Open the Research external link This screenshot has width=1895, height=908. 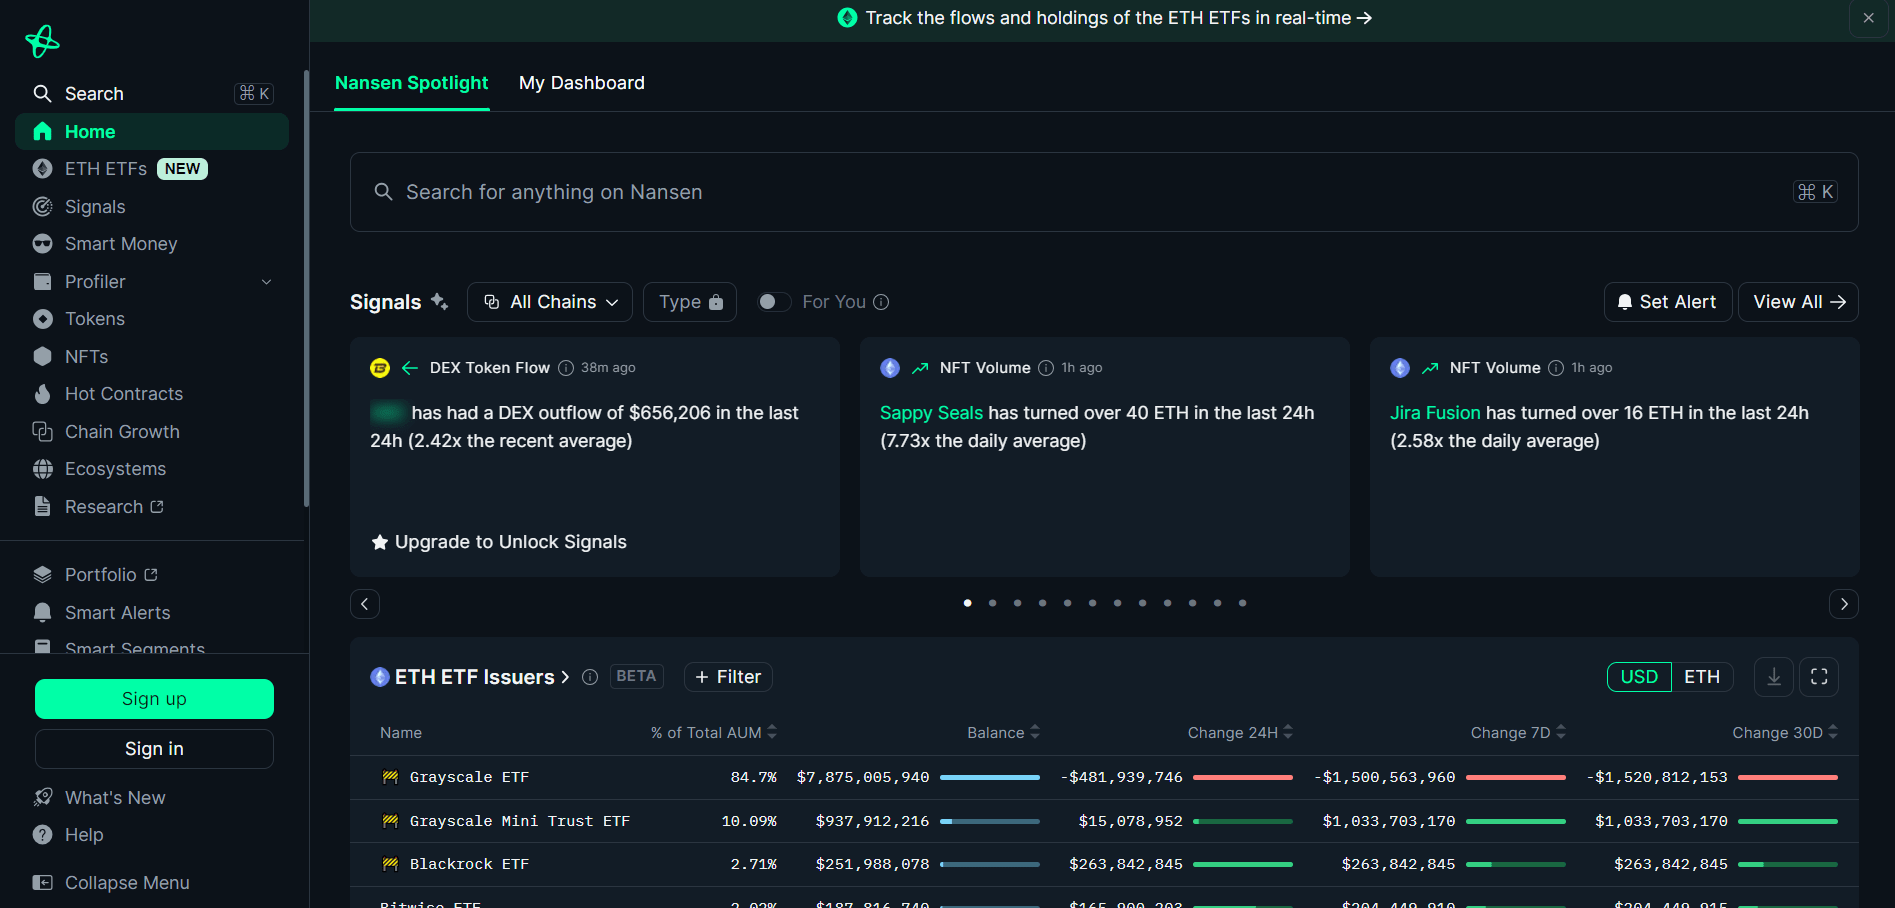click(x=152, y=507)
